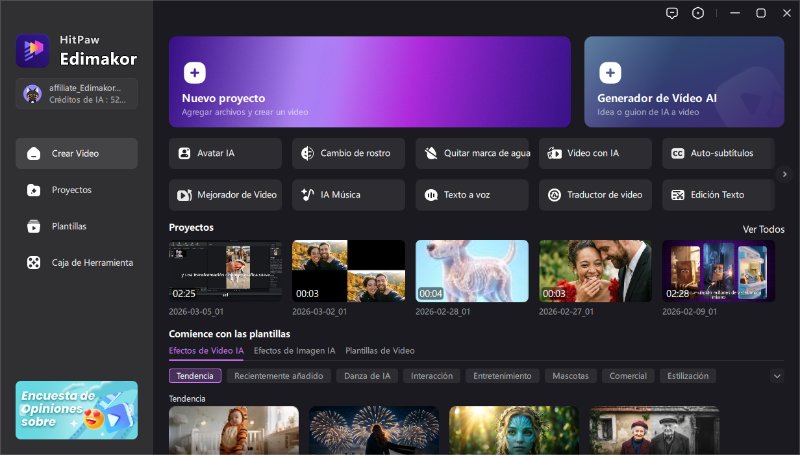The image size is (800, 455).
Task: Click the Proyectos folder icon in sidebar
Action: pos(33,190)
